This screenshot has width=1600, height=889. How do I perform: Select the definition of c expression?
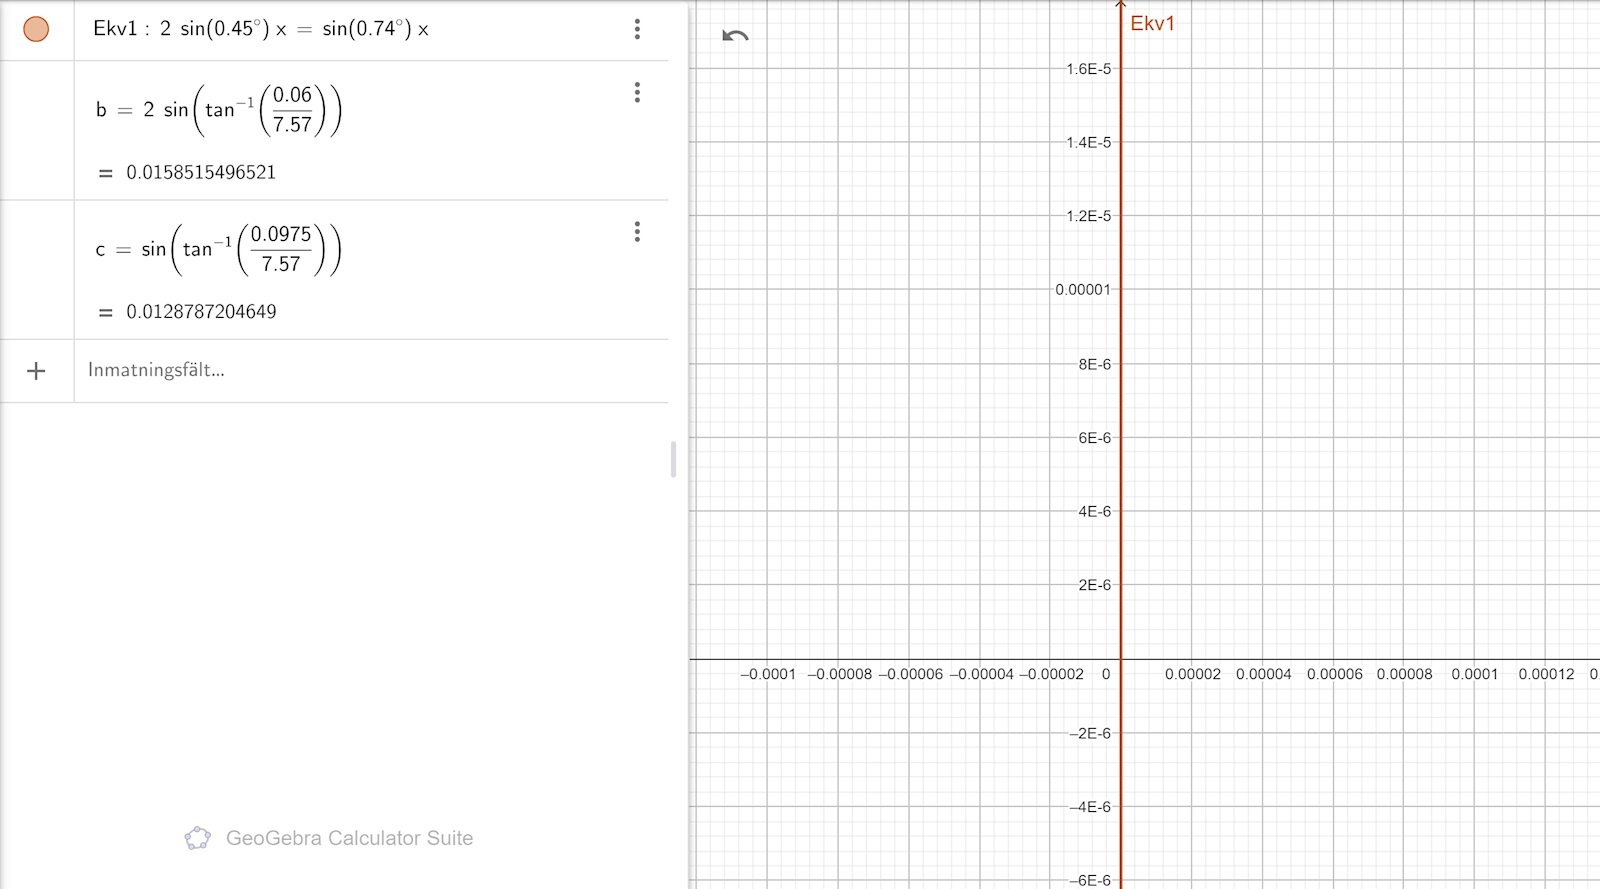[x=219, y=249]
